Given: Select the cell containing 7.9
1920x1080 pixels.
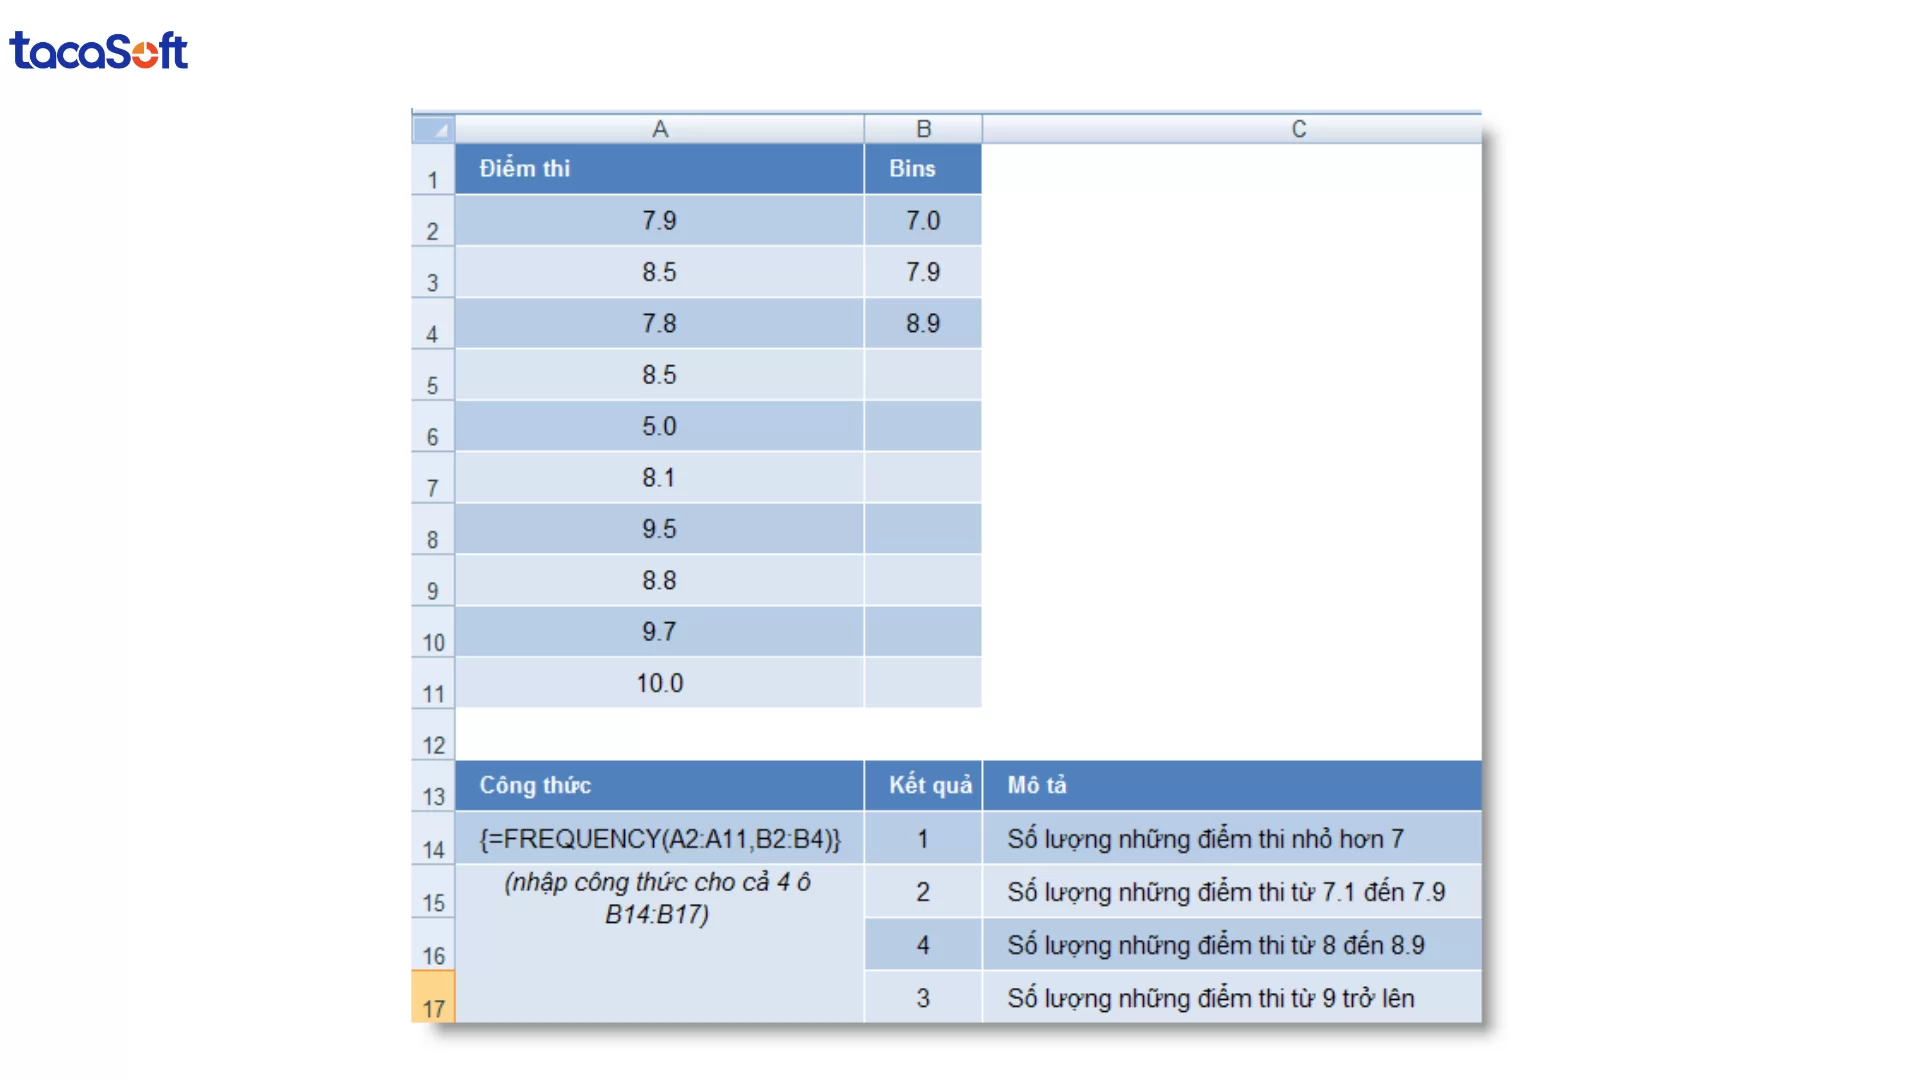Looking at the screenshot, I should [x=659, y=221].
